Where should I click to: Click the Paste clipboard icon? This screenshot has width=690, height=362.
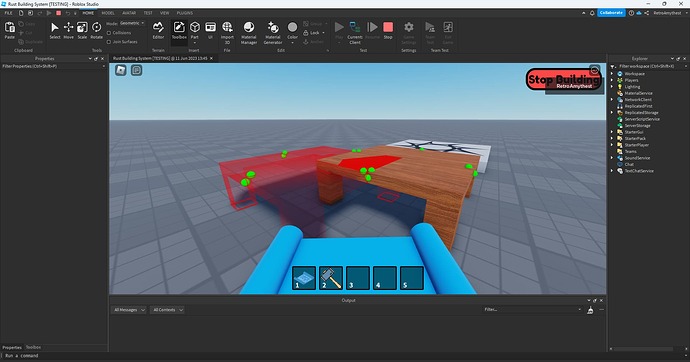tap(10, 28)
